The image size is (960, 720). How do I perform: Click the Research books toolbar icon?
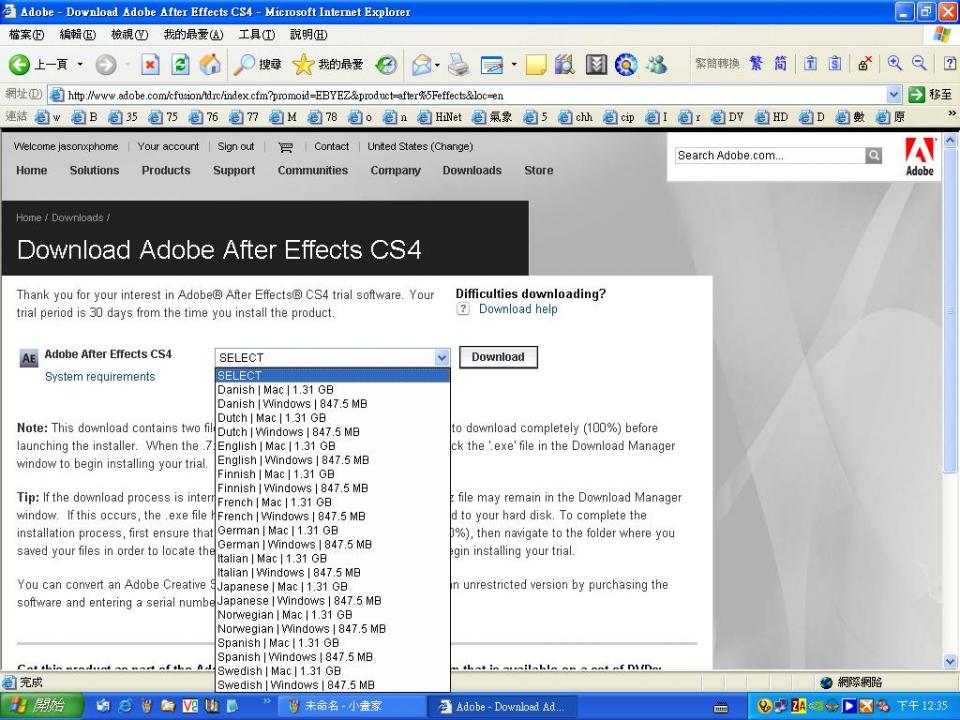(x=564, y=64)
